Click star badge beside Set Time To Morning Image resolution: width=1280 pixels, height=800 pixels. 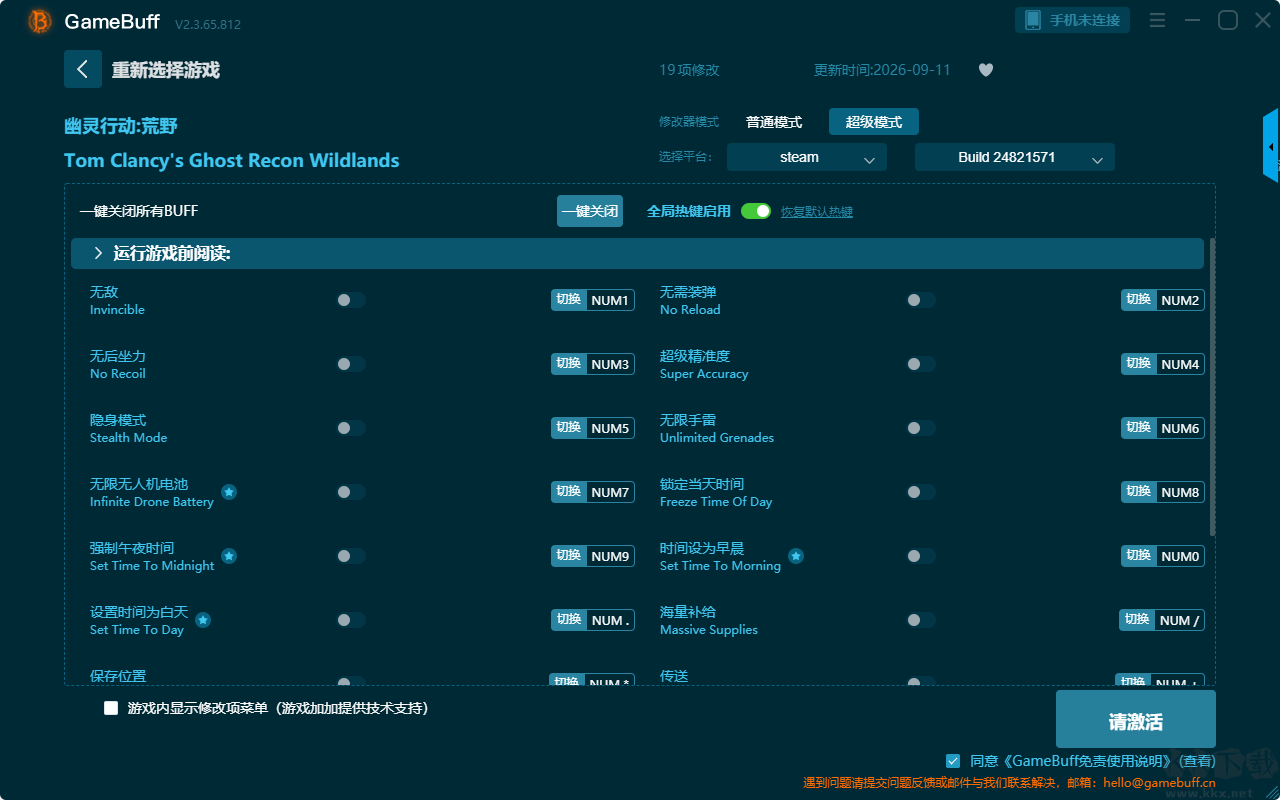796,556
